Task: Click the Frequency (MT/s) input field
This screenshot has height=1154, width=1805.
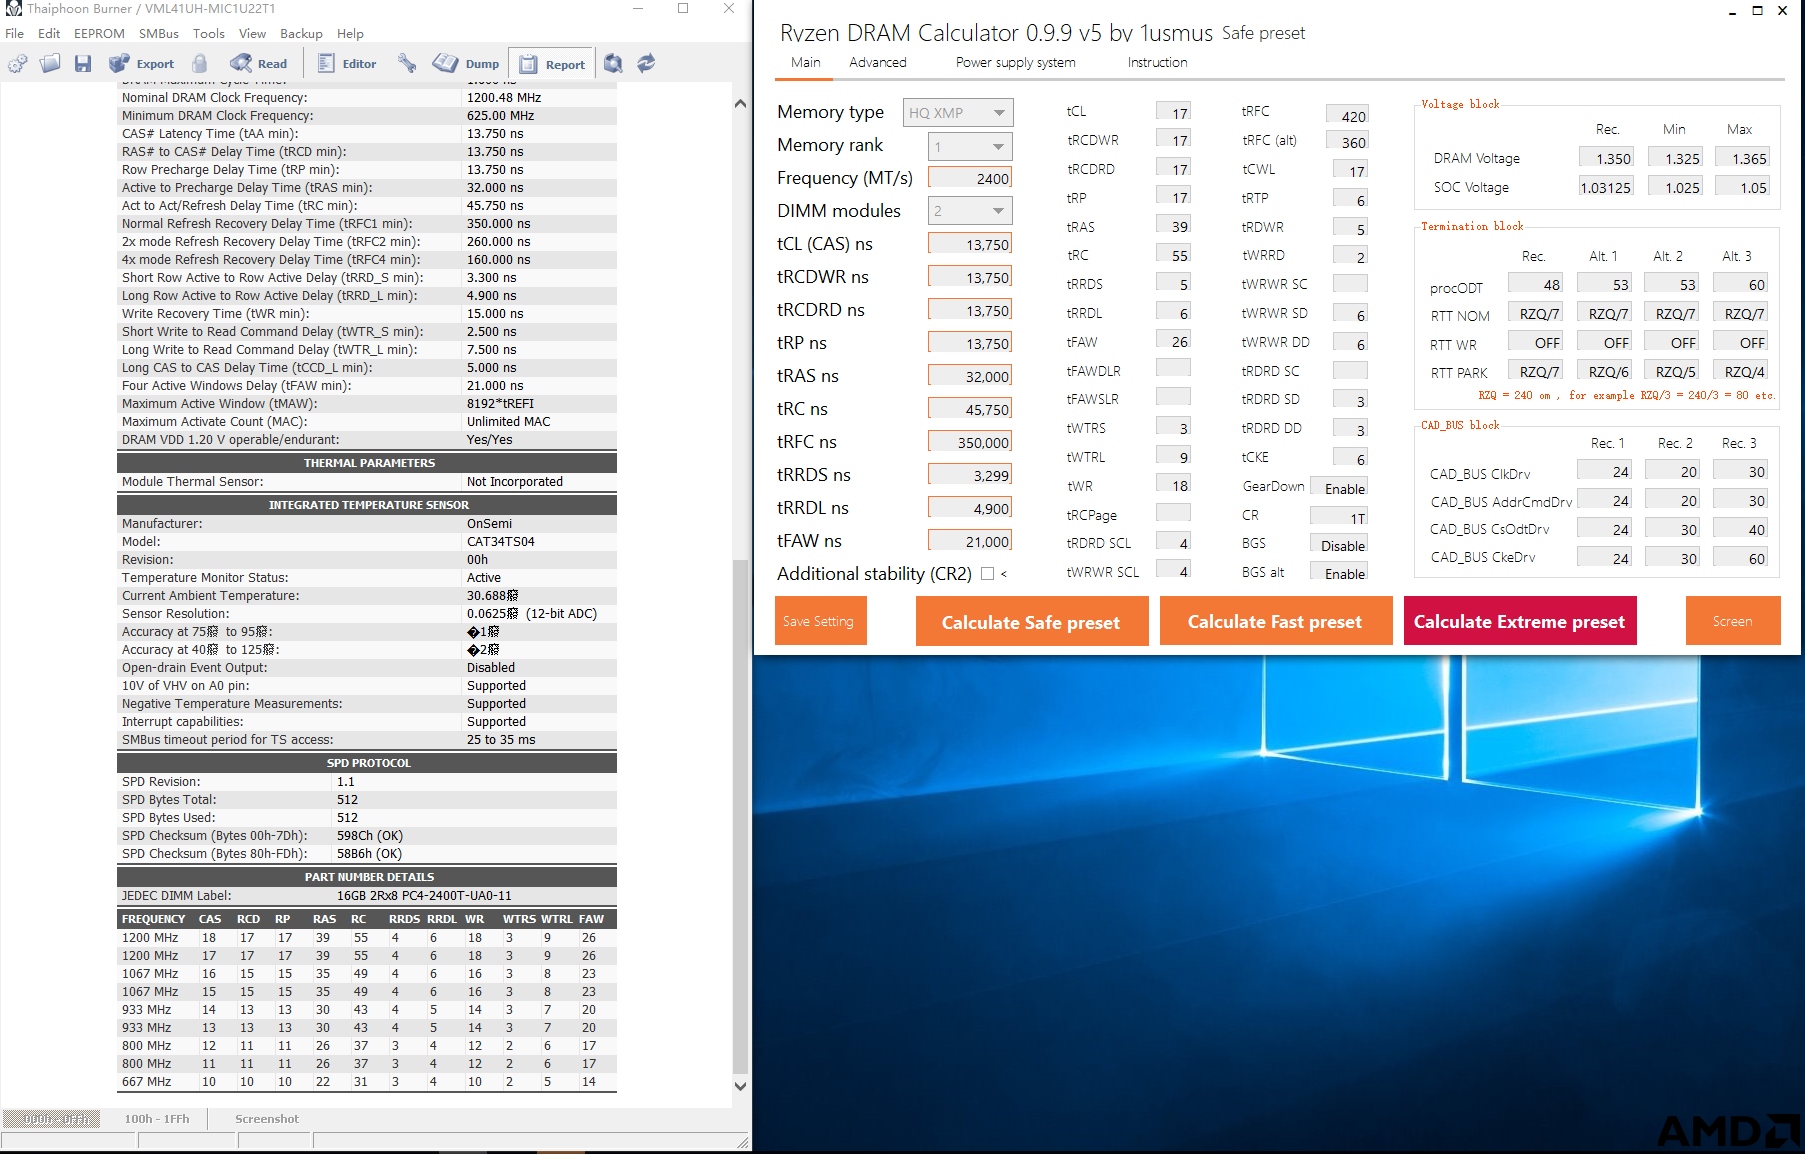Action: [x=970, y=178]
